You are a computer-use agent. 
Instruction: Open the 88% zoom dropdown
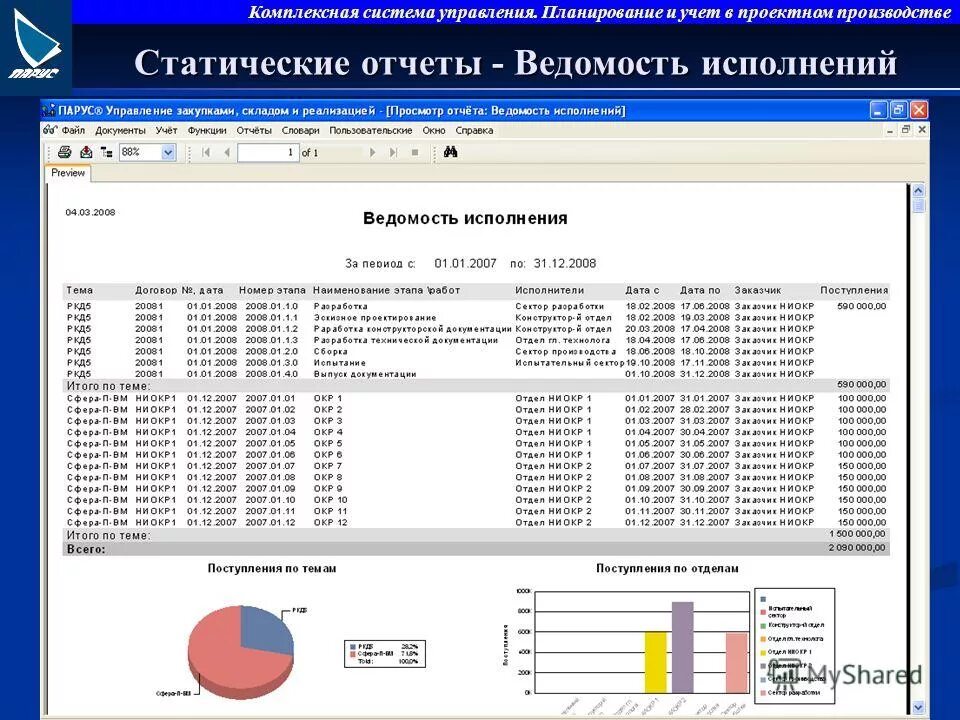click(168, 152)
